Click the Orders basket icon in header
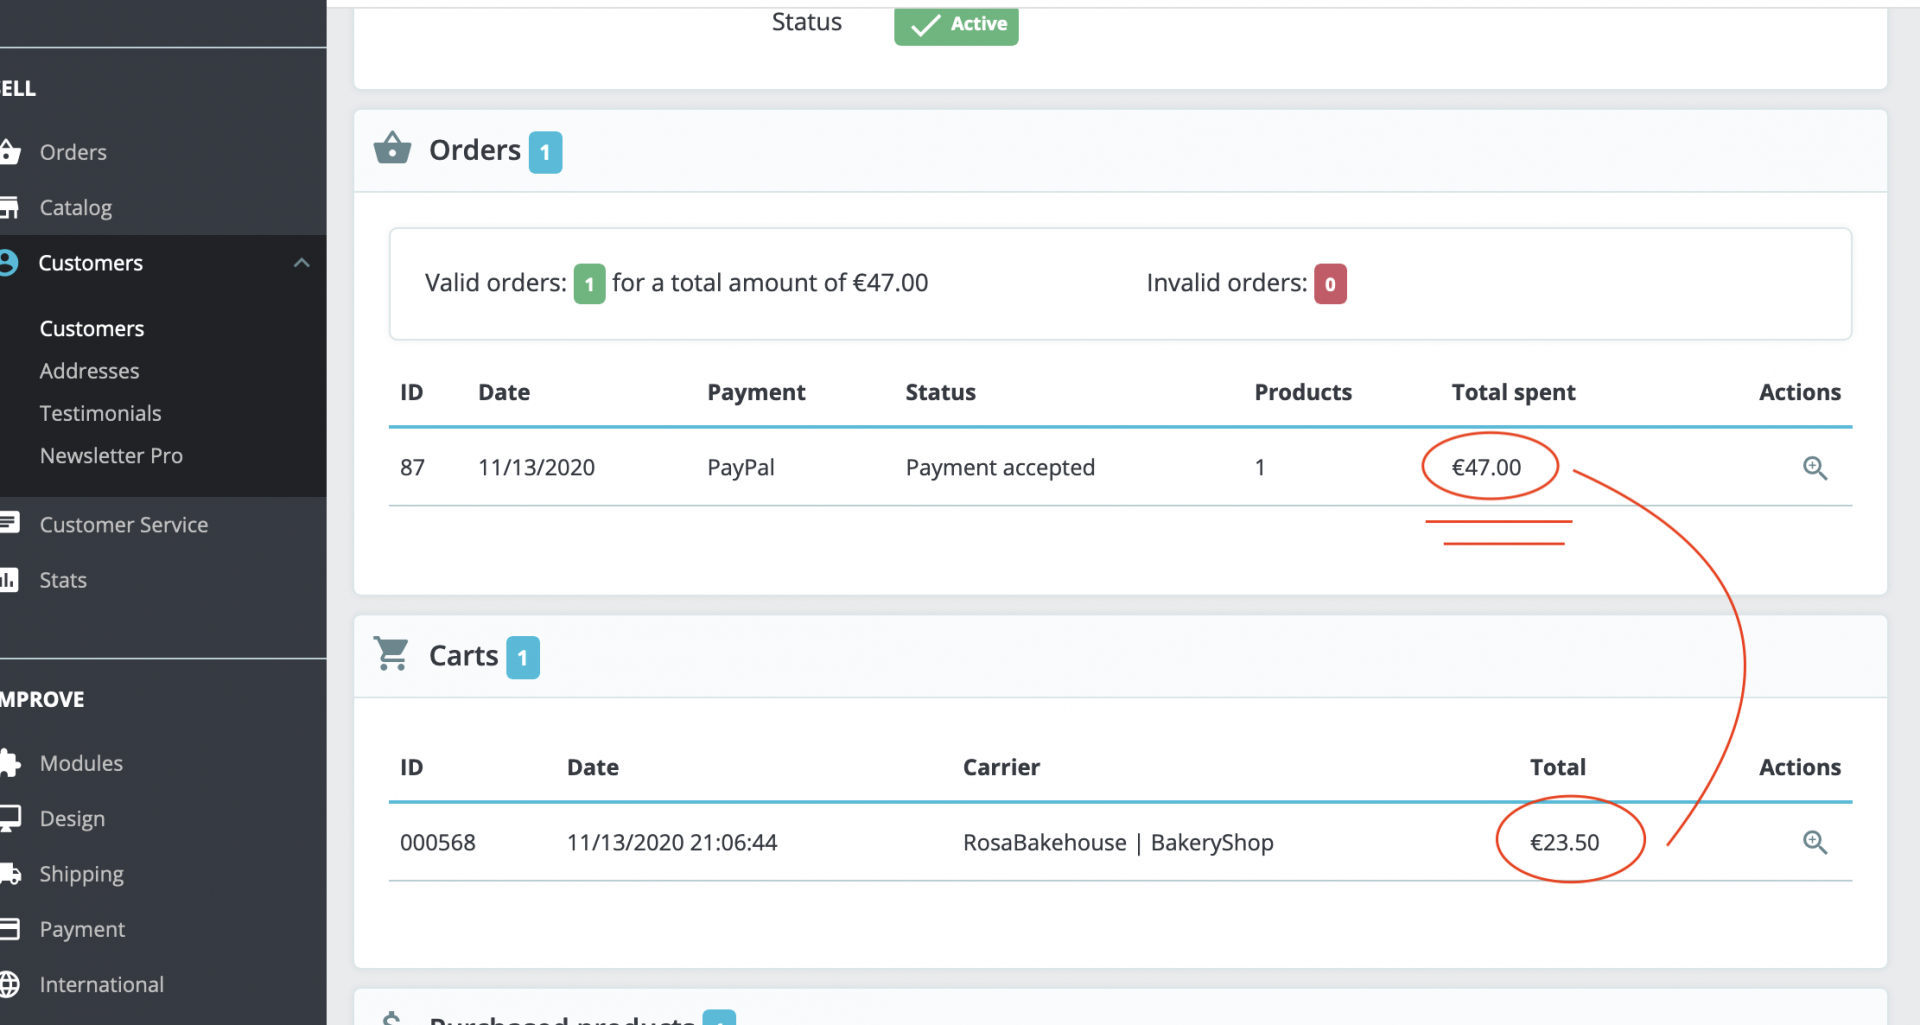The height and width of the screenshot is (1025, 1920). [392, 149]
